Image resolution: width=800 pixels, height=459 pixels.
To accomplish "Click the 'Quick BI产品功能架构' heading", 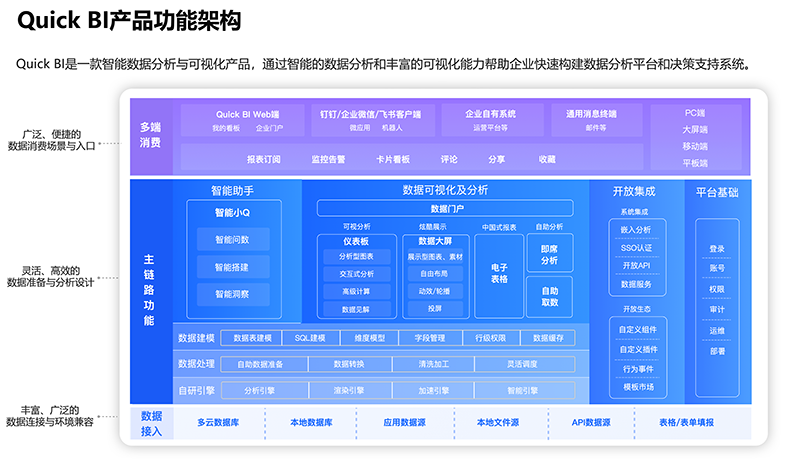I will [129, 21].
